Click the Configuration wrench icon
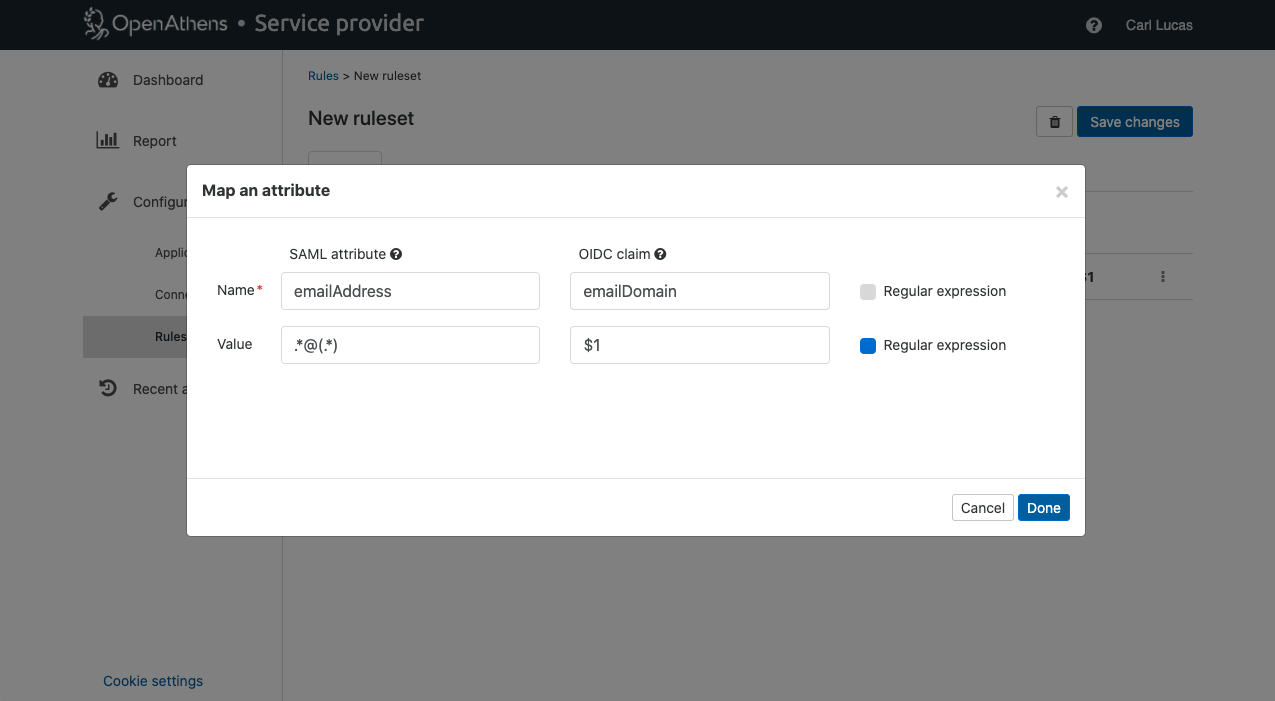 pos(108,202)
